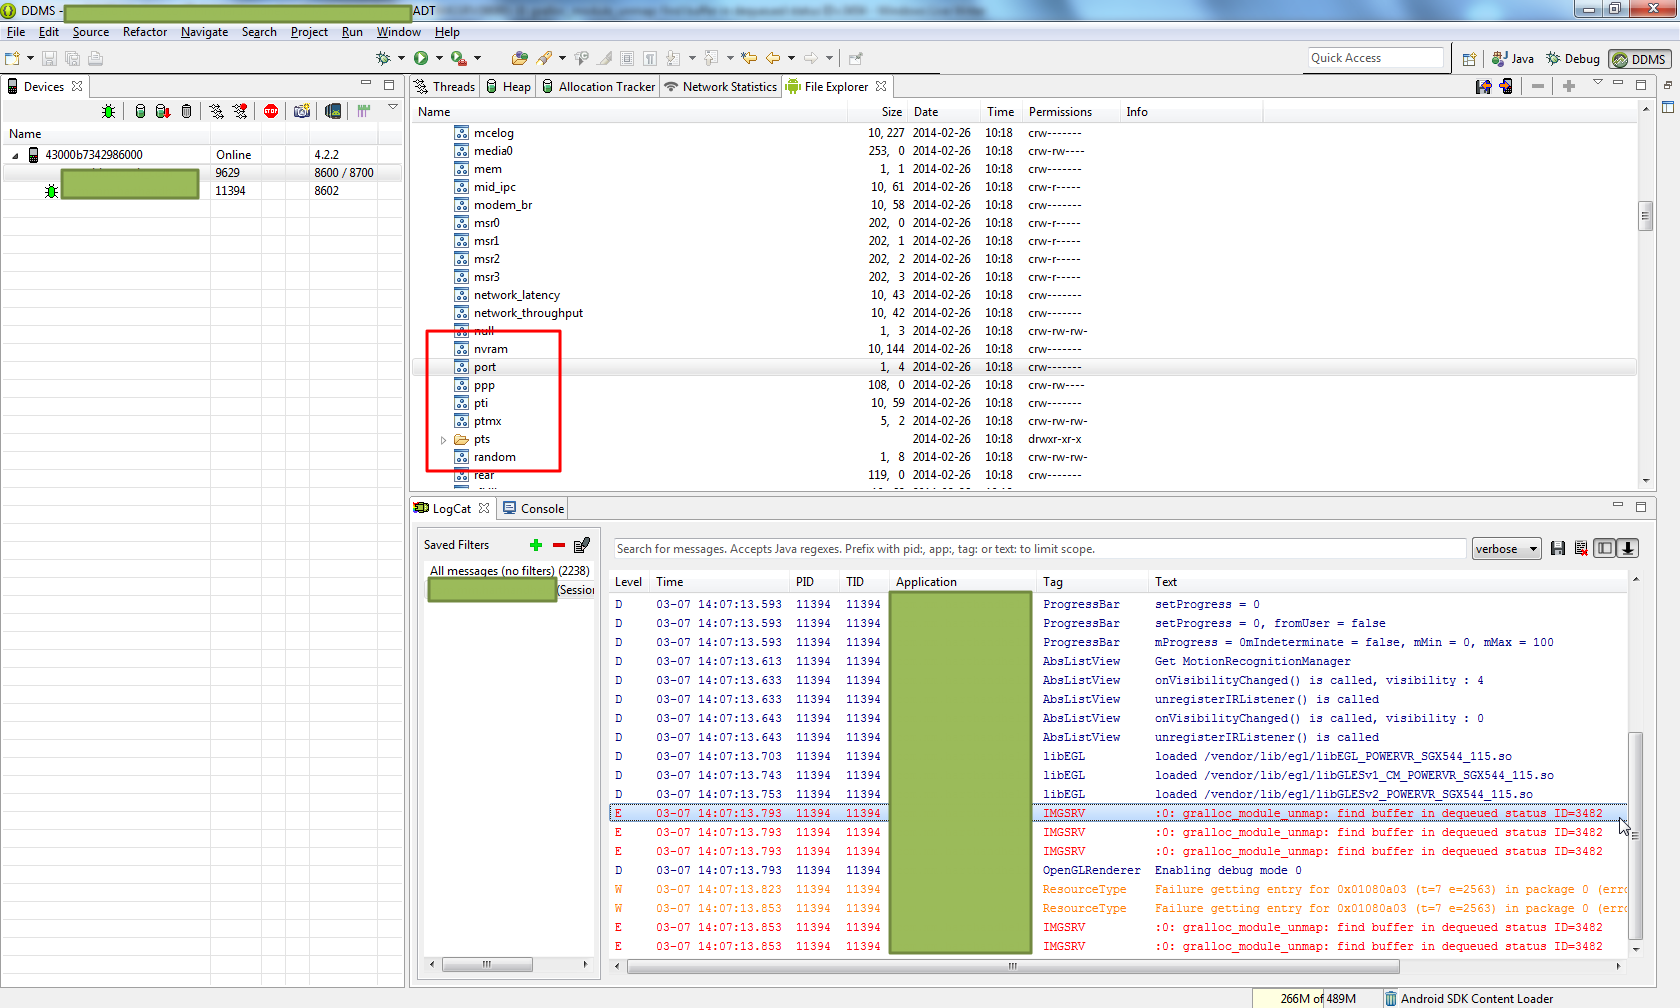Collapse device 43000b7342986000 tree node

tap(15, 156)
